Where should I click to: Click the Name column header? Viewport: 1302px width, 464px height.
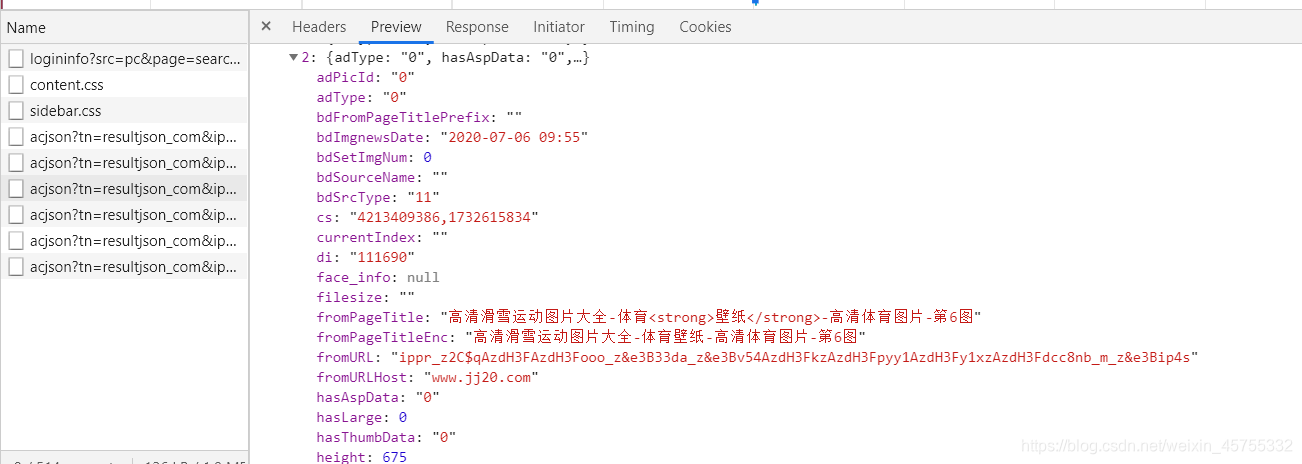pos(124,28)
